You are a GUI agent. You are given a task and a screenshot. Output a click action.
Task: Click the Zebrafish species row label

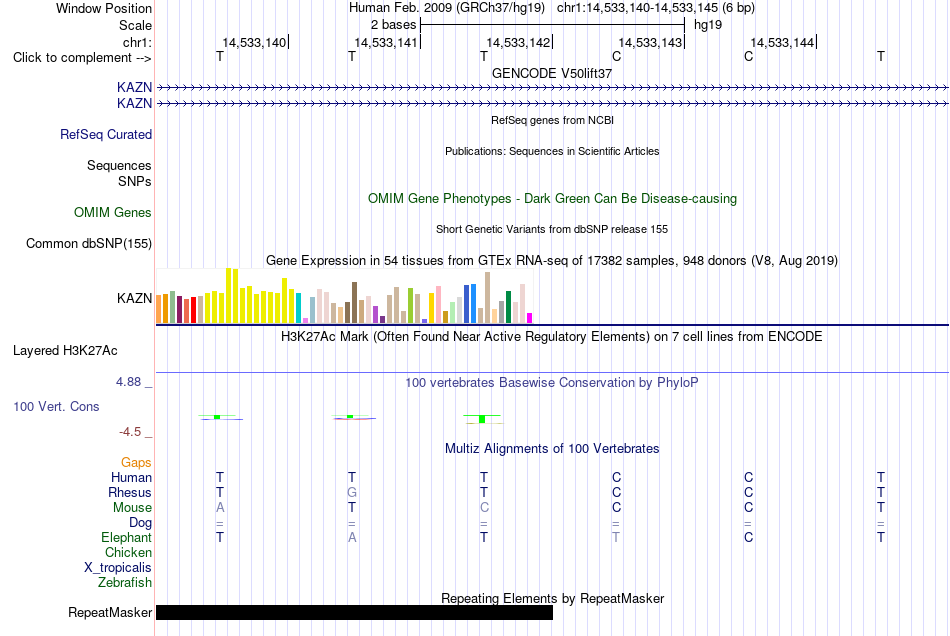tap(125, 583)
